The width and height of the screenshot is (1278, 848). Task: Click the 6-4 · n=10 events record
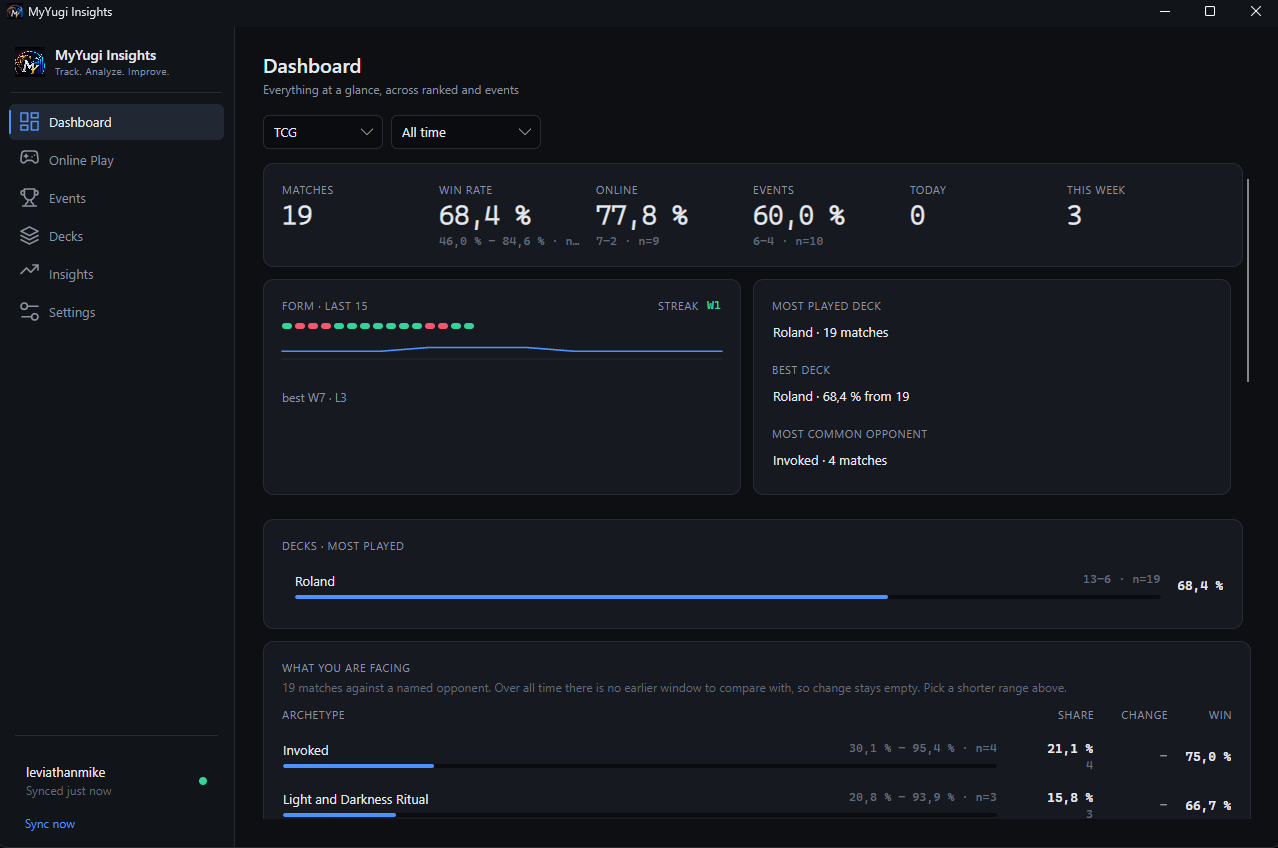click(x=788, y=241)
